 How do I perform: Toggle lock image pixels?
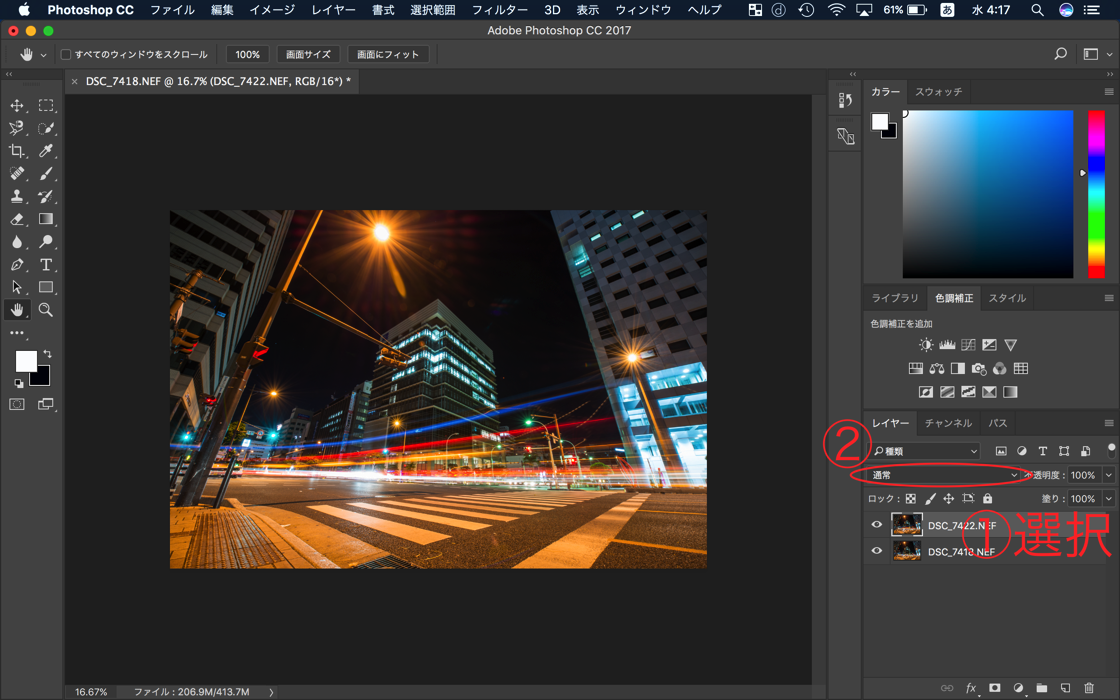tap(930, 499)
